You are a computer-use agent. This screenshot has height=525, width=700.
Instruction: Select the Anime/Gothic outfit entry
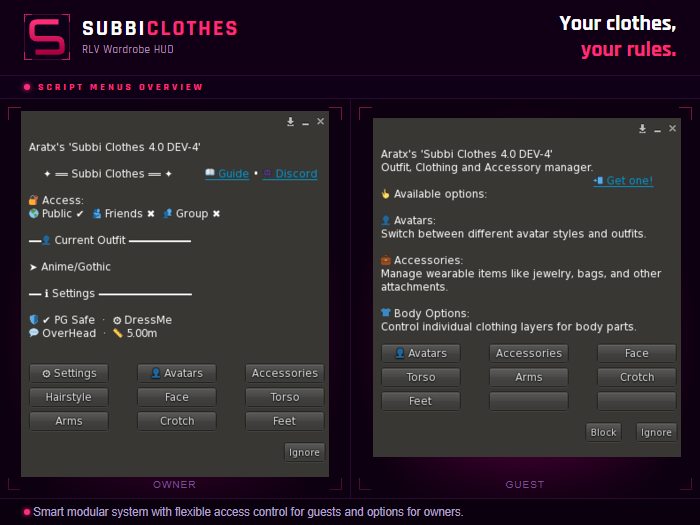pos(70,267)
